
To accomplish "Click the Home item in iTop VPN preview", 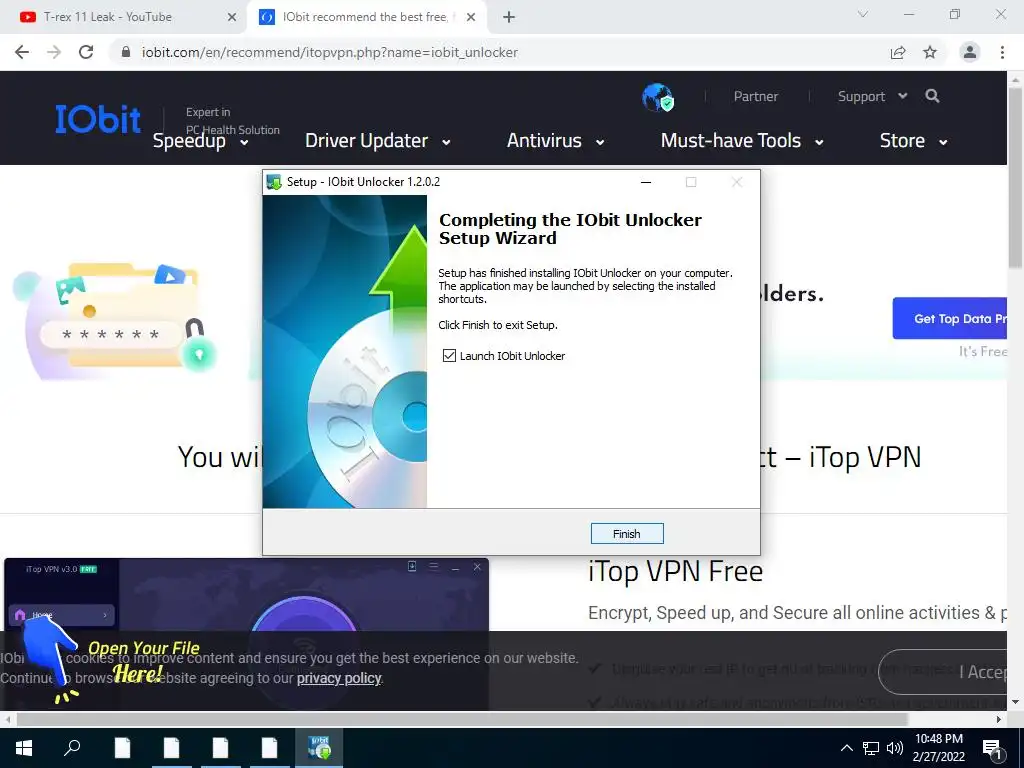I will (62, 615).
